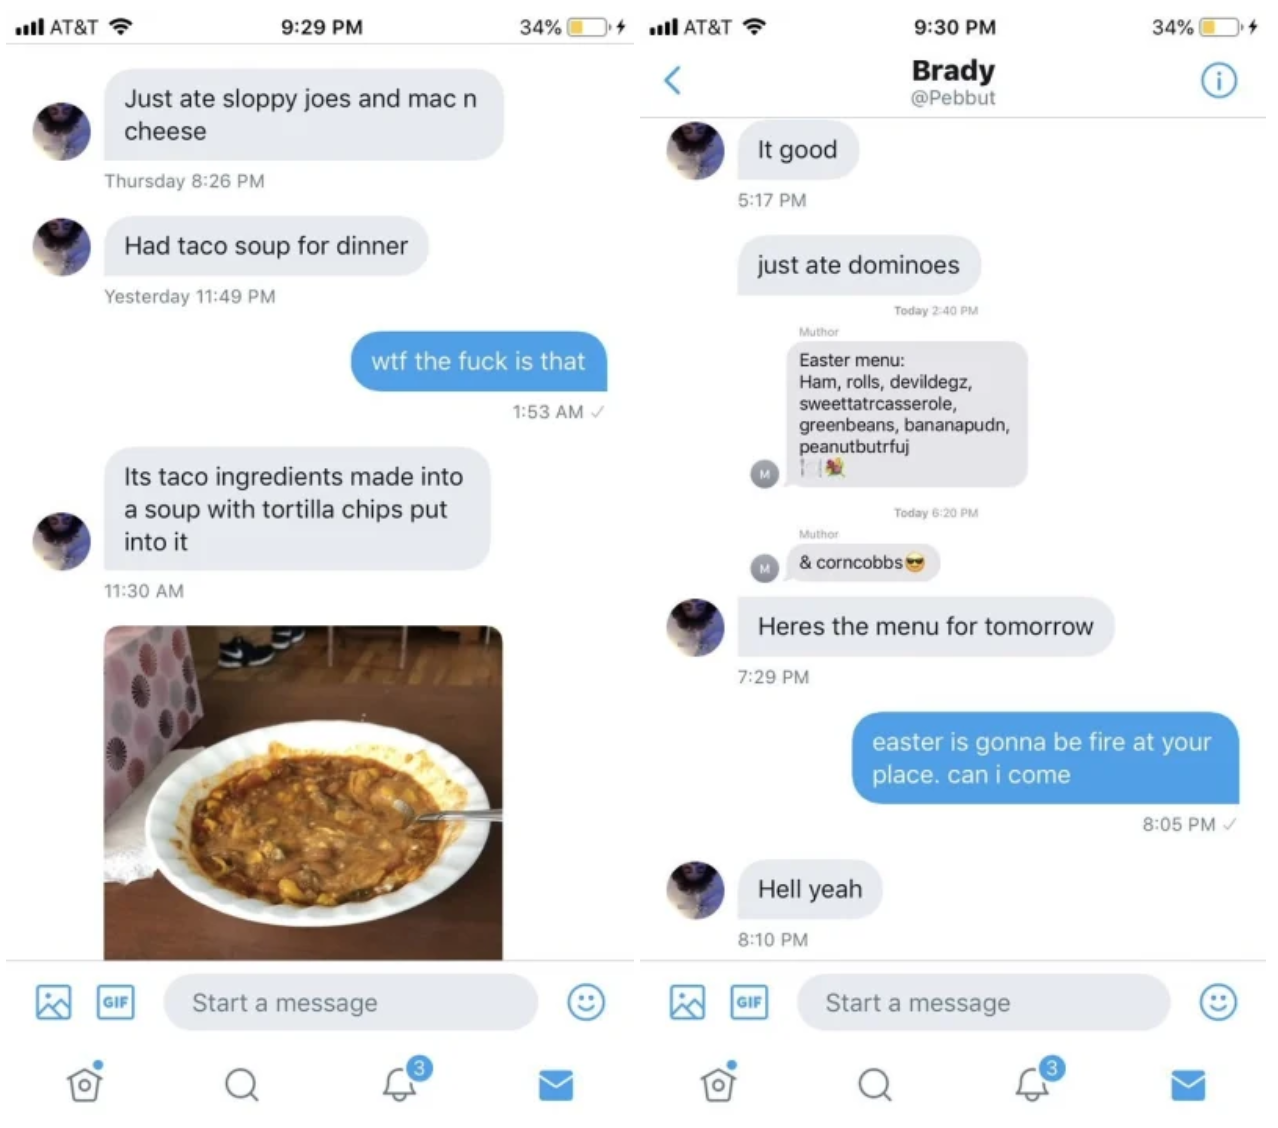Open the taco soup photo
Screen dimensions: 1278x1128
303,792
